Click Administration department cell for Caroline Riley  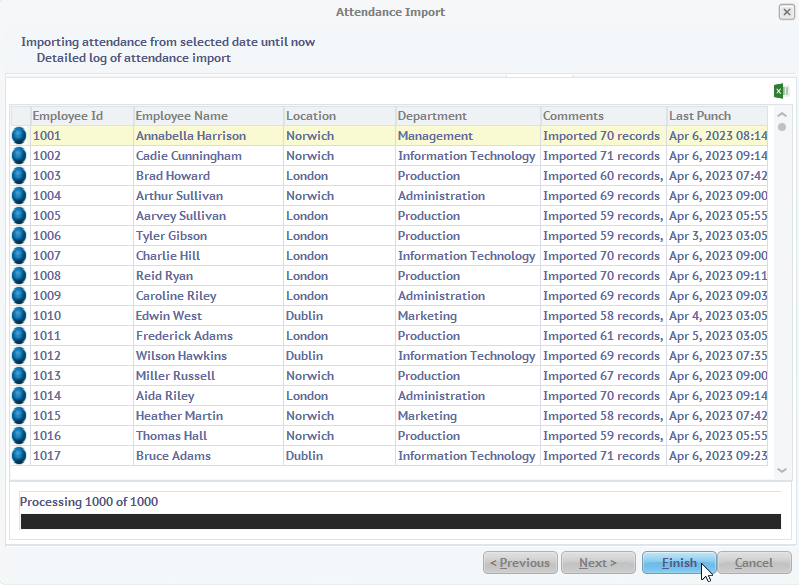(x=468, y=296)
